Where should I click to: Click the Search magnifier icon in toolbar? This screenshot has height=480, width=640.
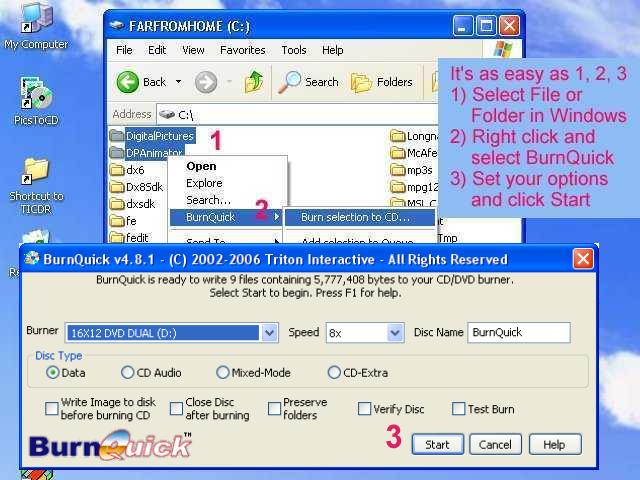click(x=290, y=82)
